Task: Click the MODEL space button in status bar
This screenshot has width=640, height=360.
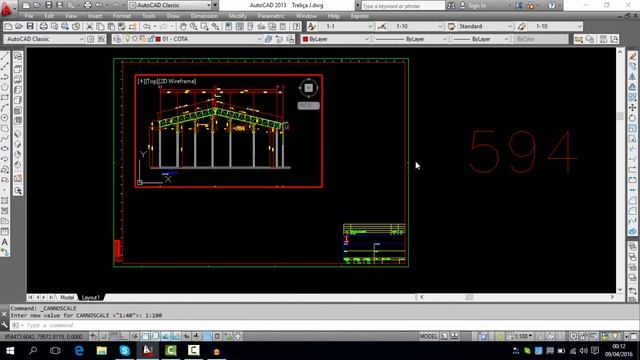Action: pyautogui.click(x=429, y=336)
